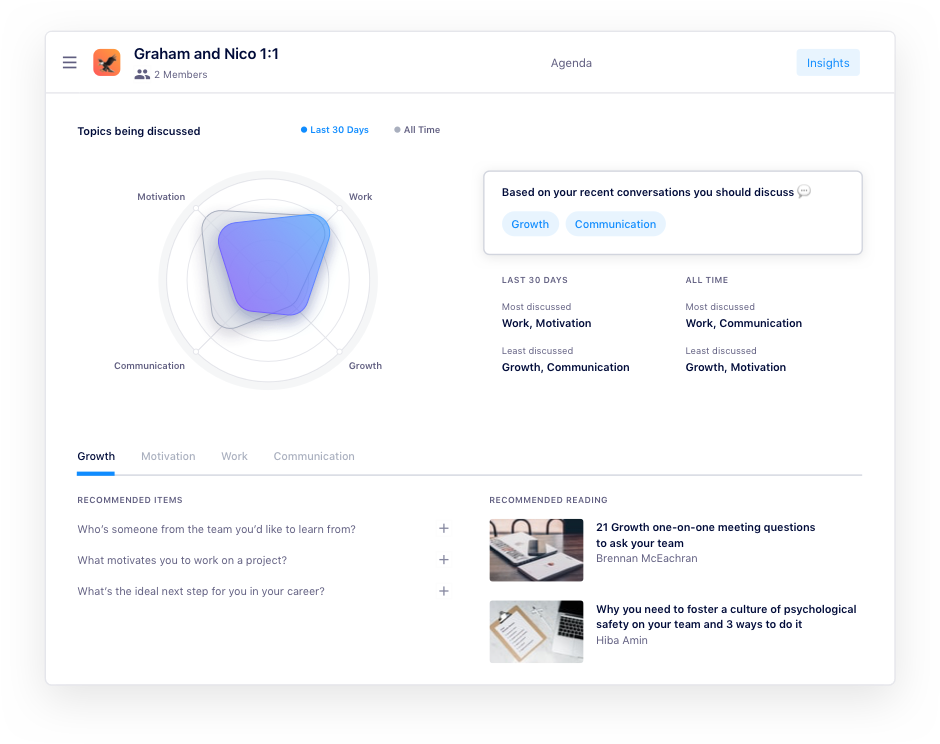
Task: Open the hamburger menu icon
Action: (x=70, y=62)
